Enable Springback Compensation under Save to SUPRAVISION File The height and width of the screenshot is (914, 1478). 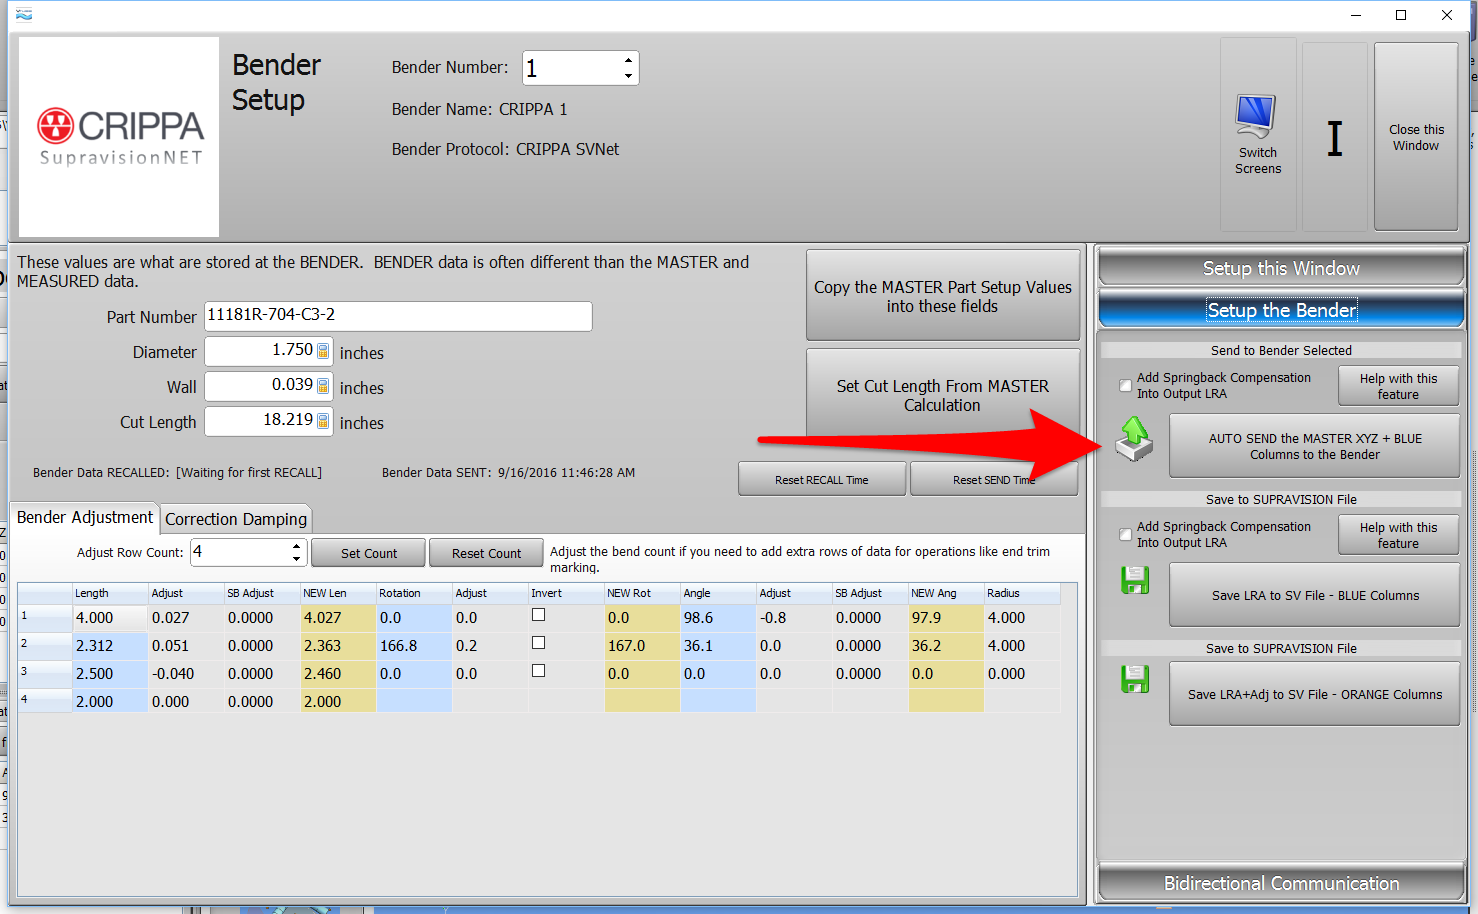1125,535
